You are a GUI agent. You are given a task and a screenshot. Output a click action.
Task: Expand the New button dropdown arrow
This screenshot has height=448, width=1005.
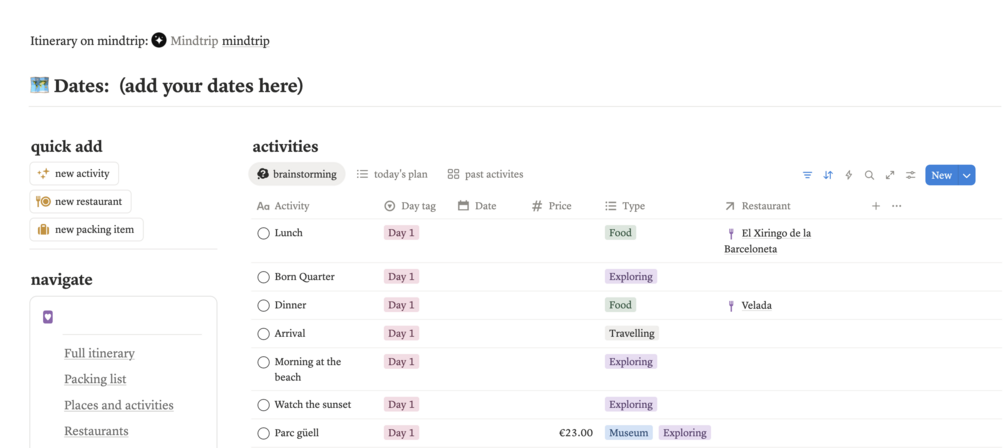pyautogui.click(x=967, y=175)
